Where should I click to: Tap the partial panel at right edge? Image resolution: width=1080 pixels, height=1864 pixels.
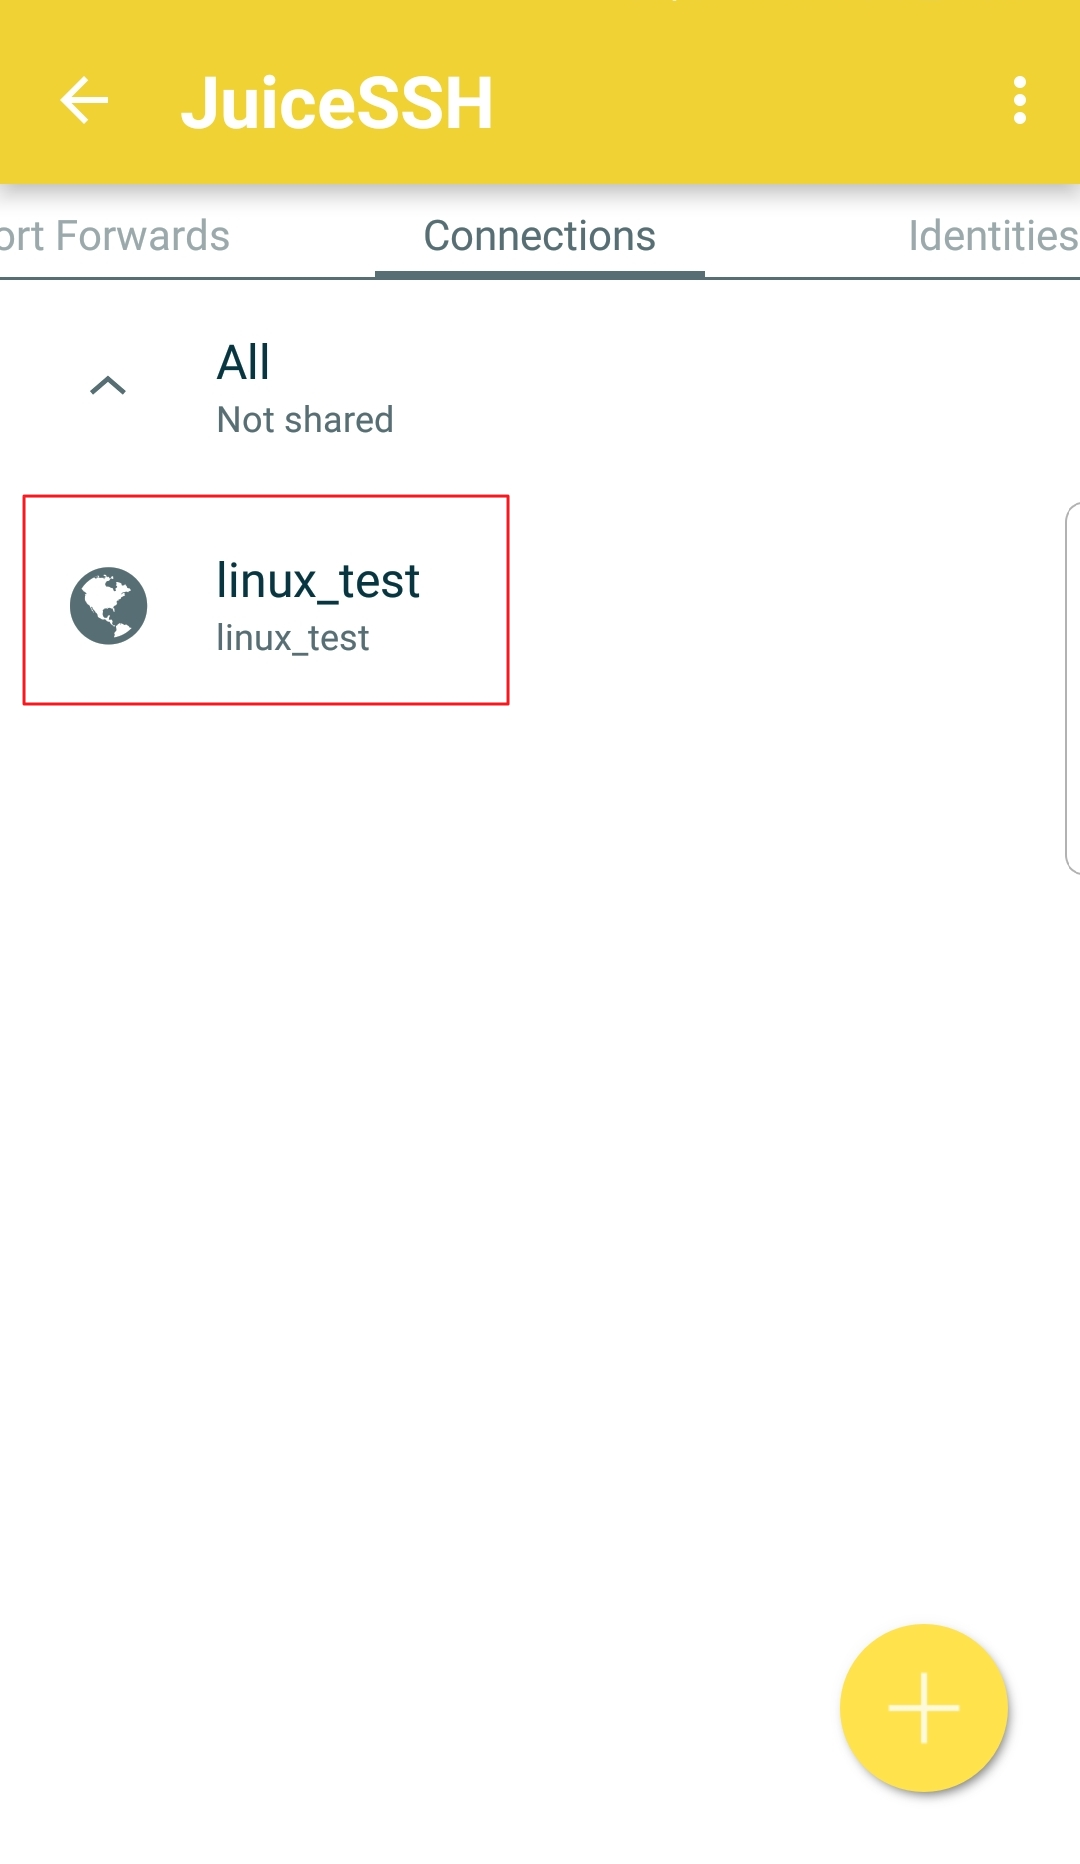pyautogui.click(x=1073, y=688)
